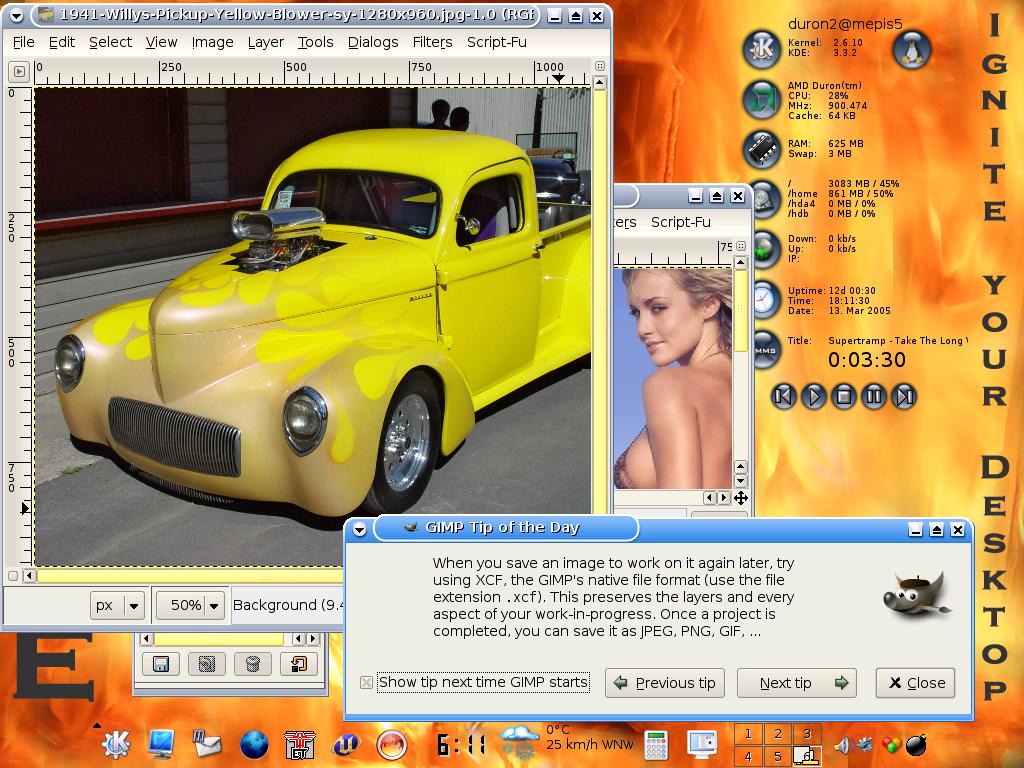Open the KDE K menu launcher

click(117, 743)
